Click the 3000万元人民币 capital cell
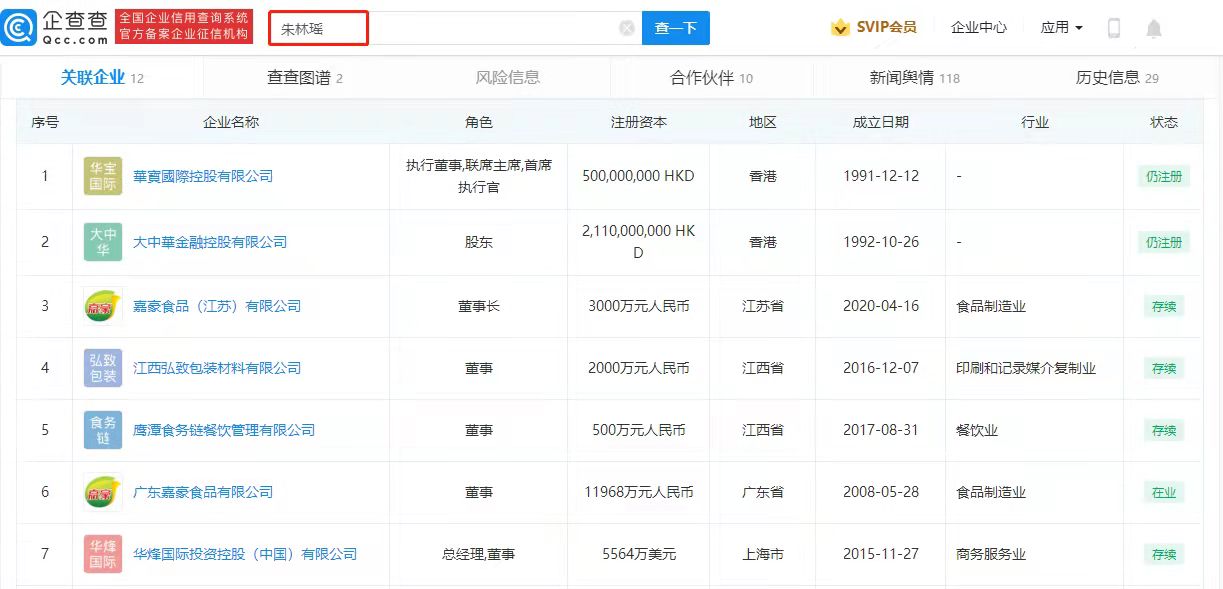This screenshot has height=589, width=1223. pos(638,306)
